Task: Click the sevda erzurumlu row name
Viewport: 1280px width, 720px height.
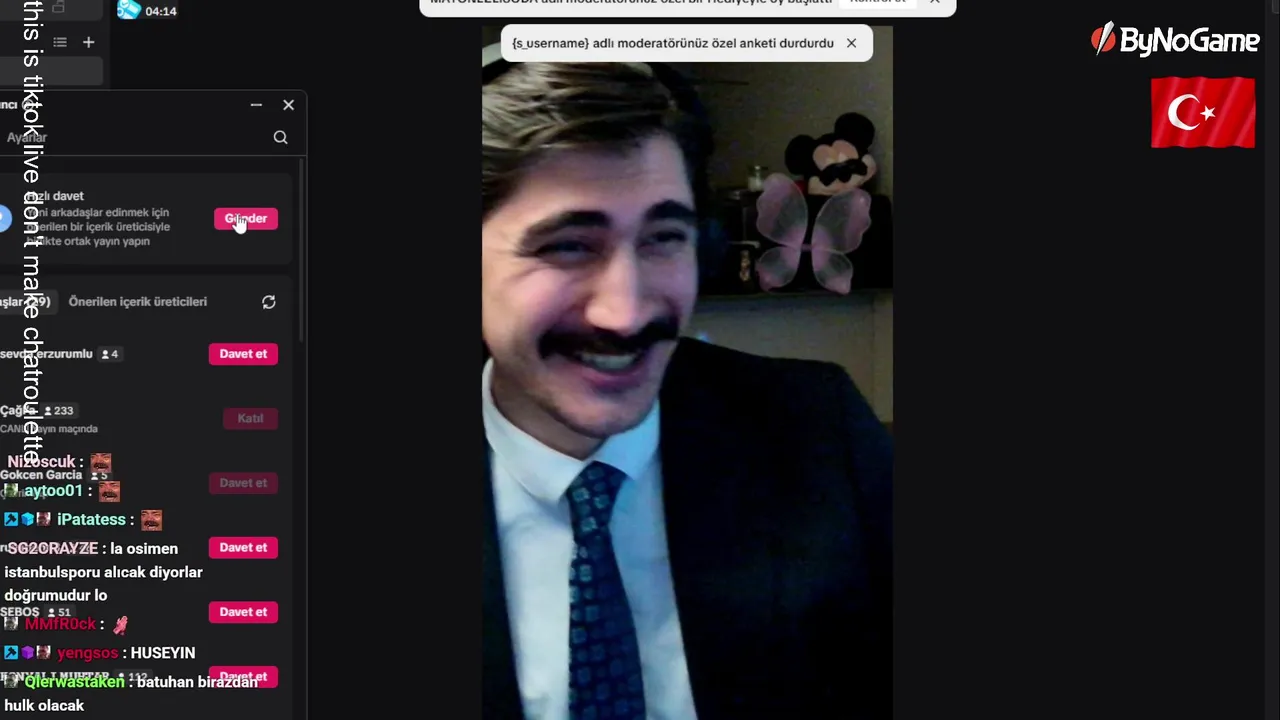Action: point(46,354)
